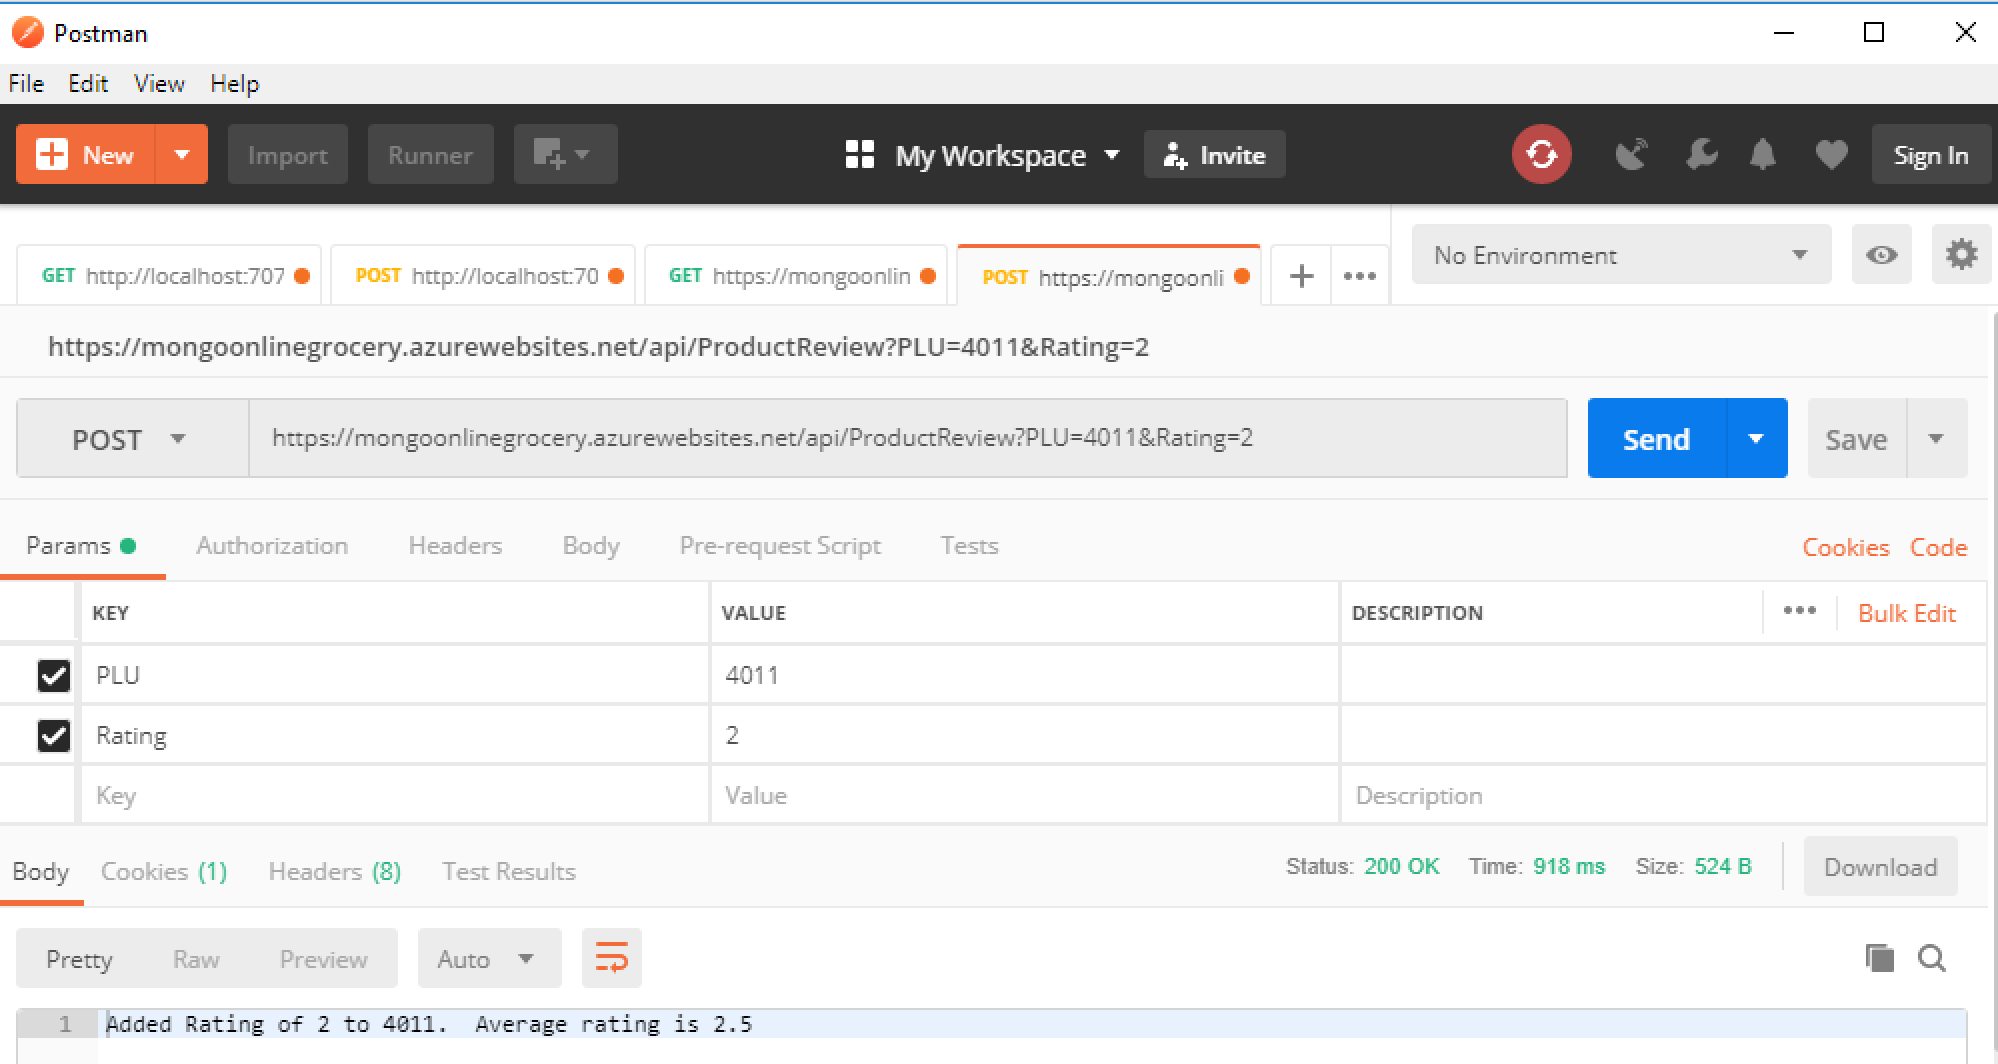This screenshot has width=1998, height=1064.
Task: Open the Send button dropdown arrow
Action: click(x=1756, y=439)
